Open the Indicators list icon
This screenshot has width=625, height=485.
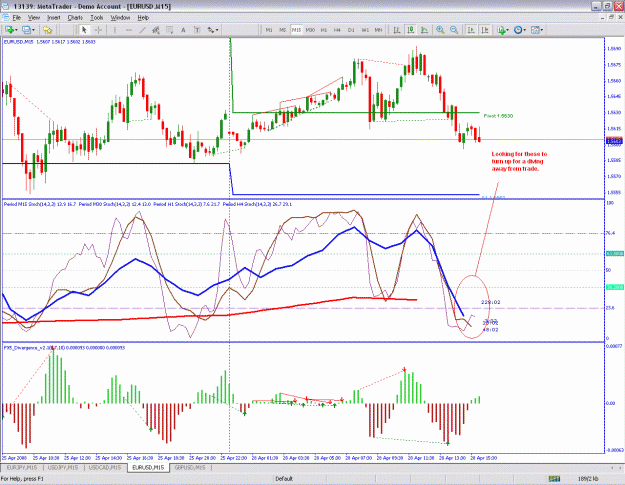pyautogui.click(x=501, y=30)
